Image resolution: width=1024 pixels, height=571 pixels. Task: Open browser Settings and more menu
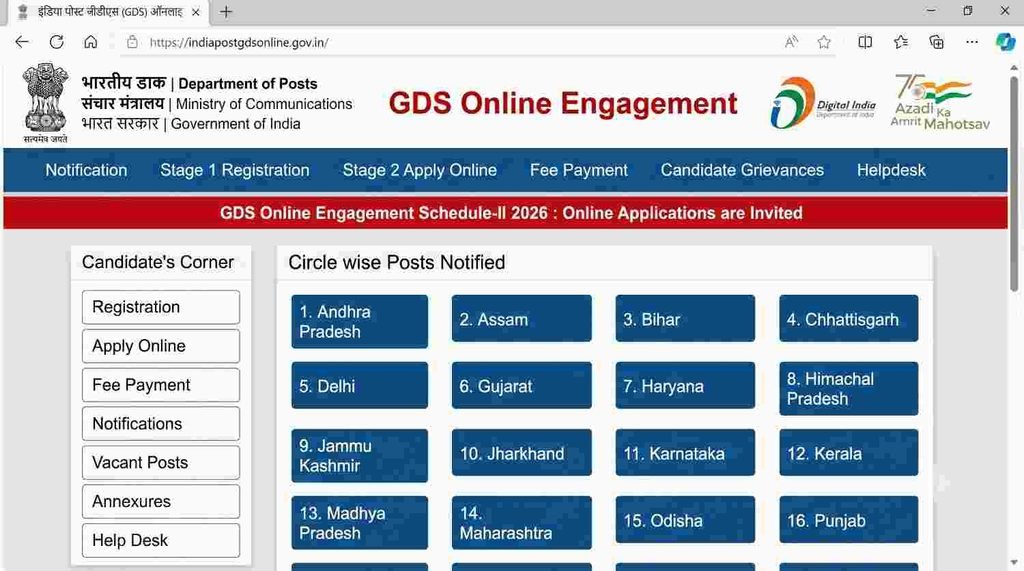(972, 42)
